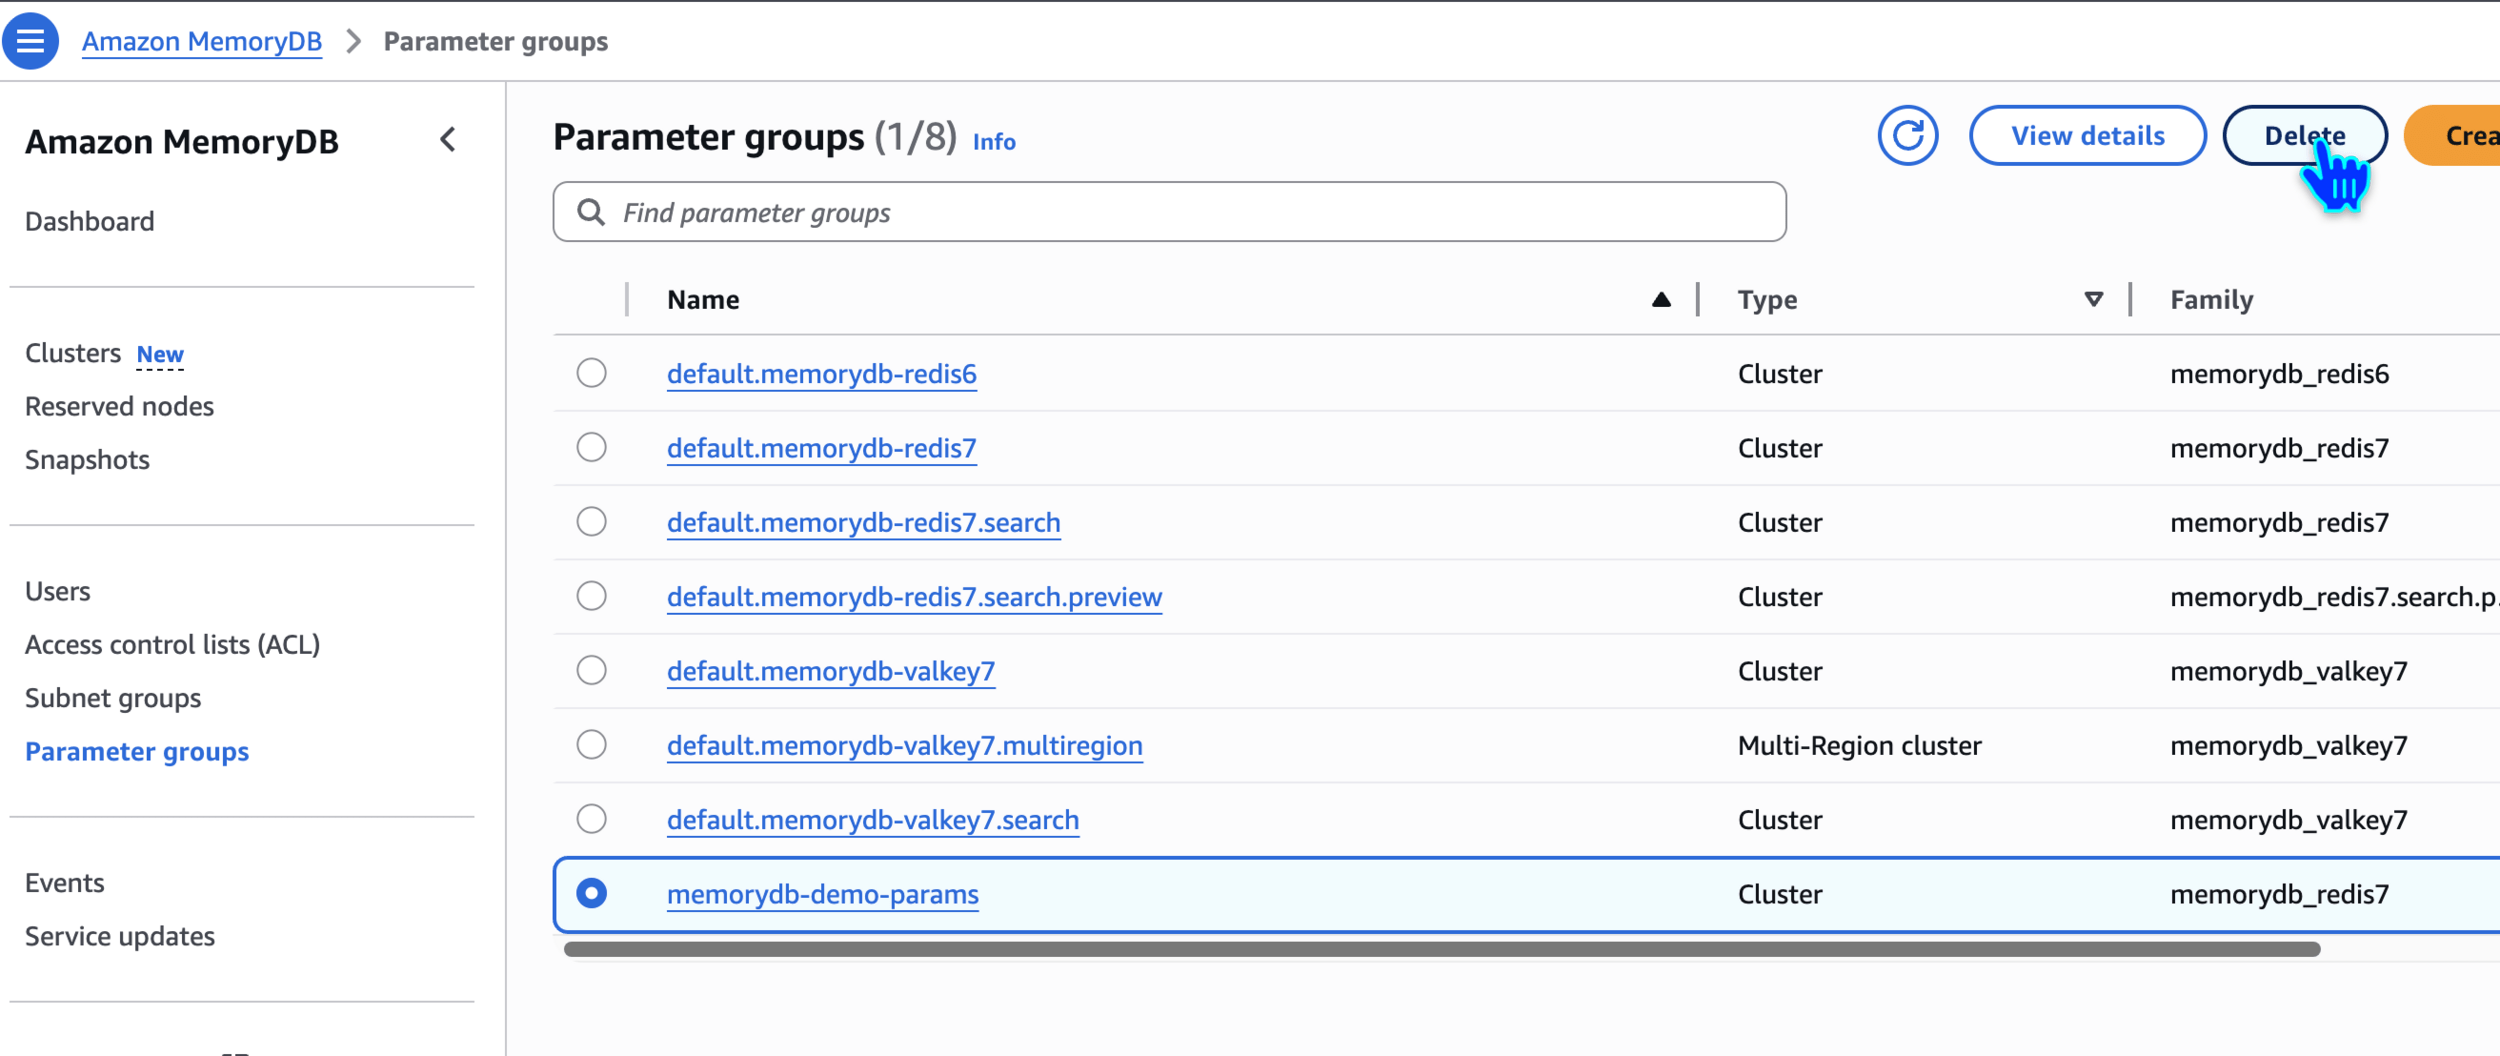Image resolution: width=2500 pixels, height=1056 pixels.
Task: Click the Type column header
Action: click(1767, 300)
